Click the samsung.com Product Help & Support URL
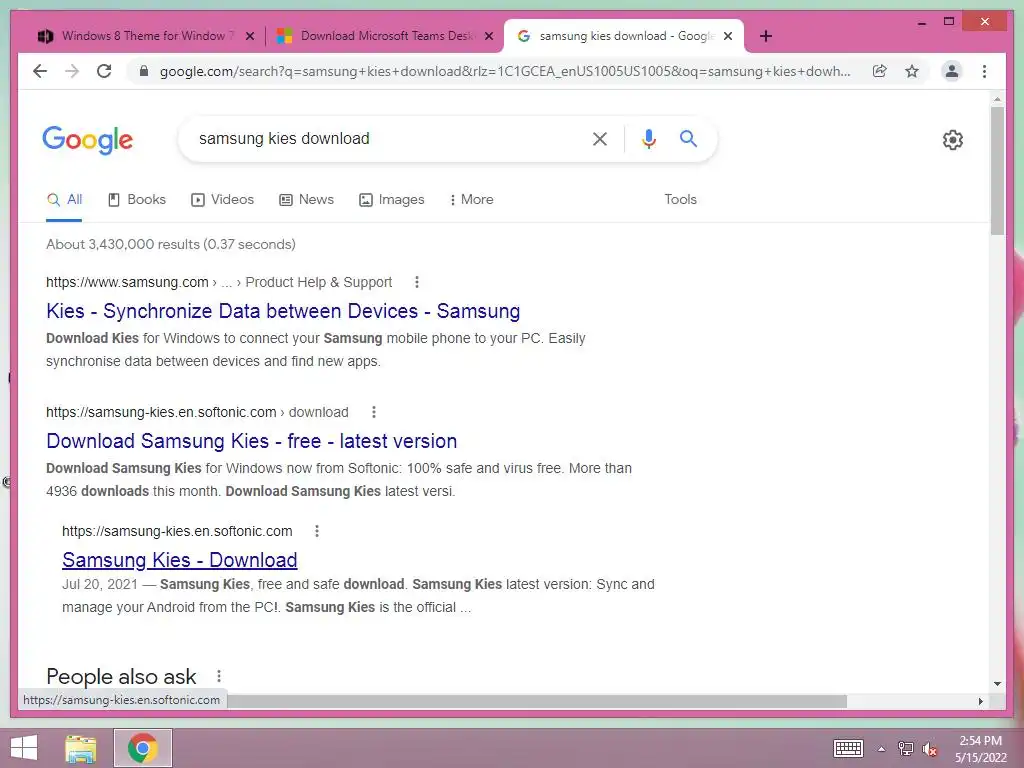Image resolution: width=1024 pixels, height=768 pixels. [x=219, y=282]
